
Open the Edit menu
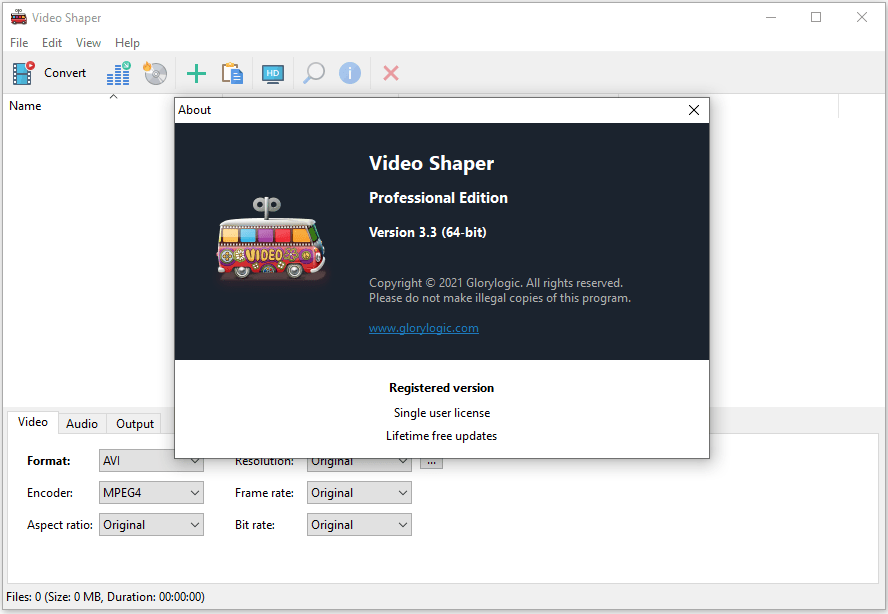point(52,43)
